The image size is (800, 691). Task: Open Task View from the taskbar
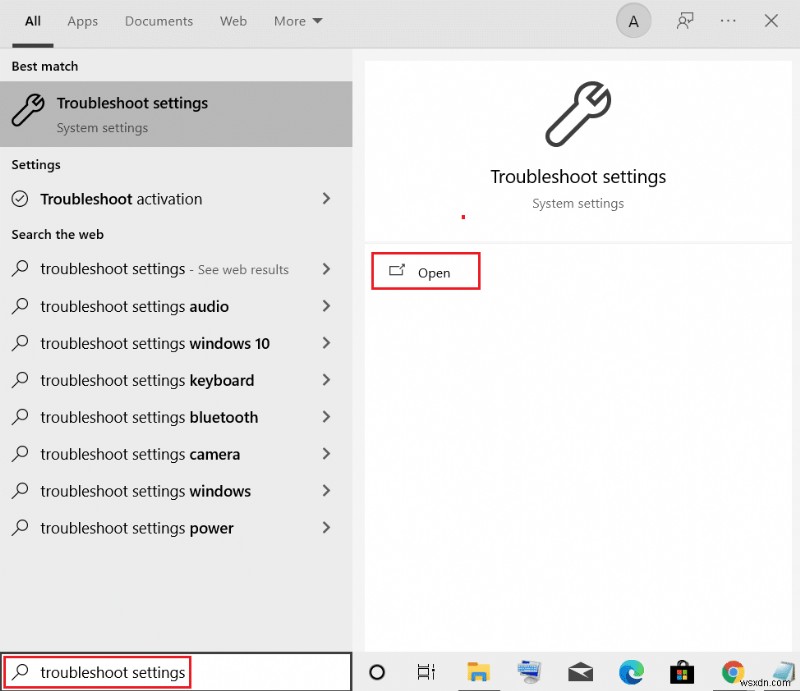pos(425,672)
